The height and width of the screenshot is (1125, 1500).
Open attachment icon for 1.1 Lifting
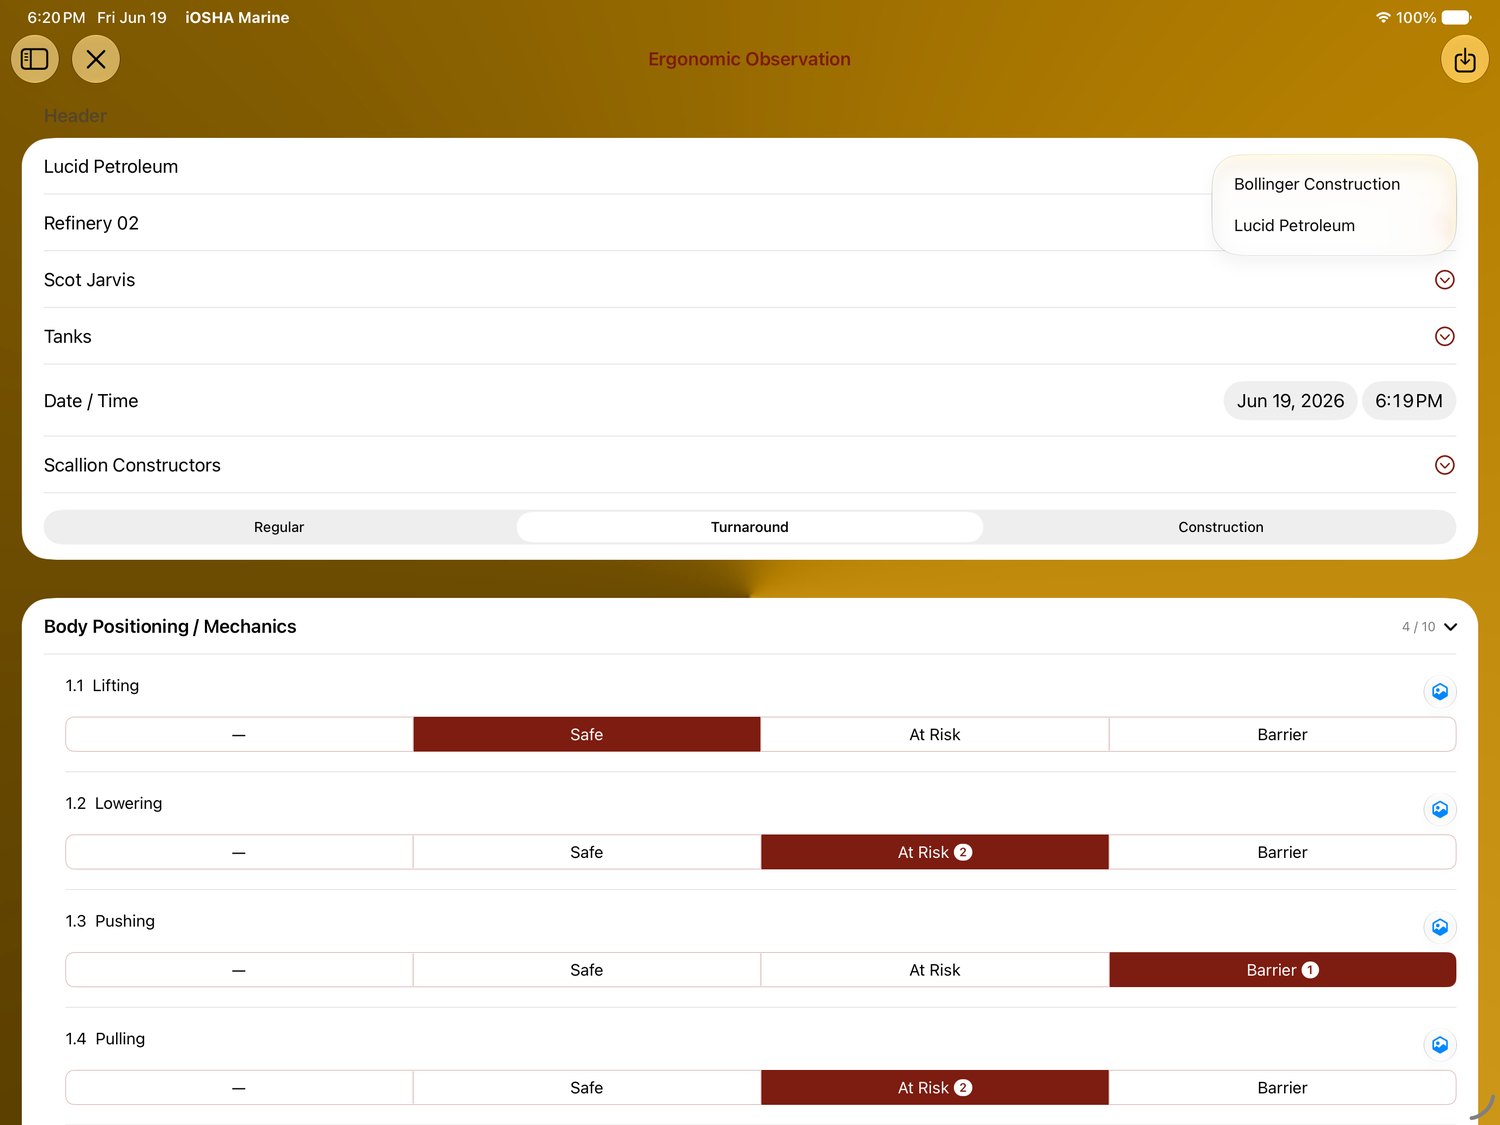1440,691
